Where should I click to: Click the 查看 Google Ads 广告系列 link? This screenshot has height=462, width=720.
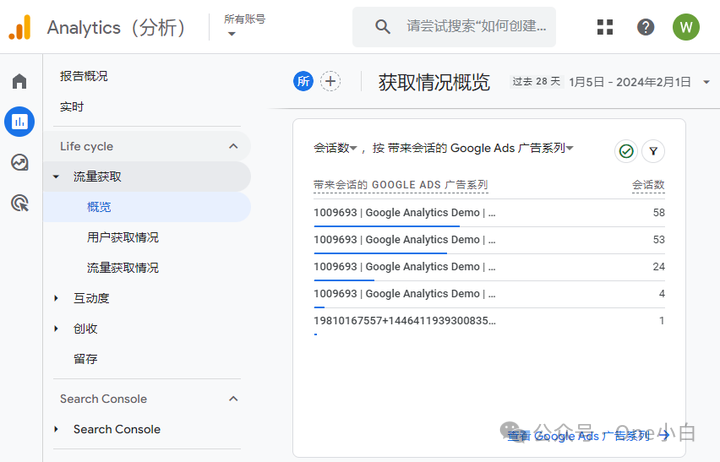point(579,435)
